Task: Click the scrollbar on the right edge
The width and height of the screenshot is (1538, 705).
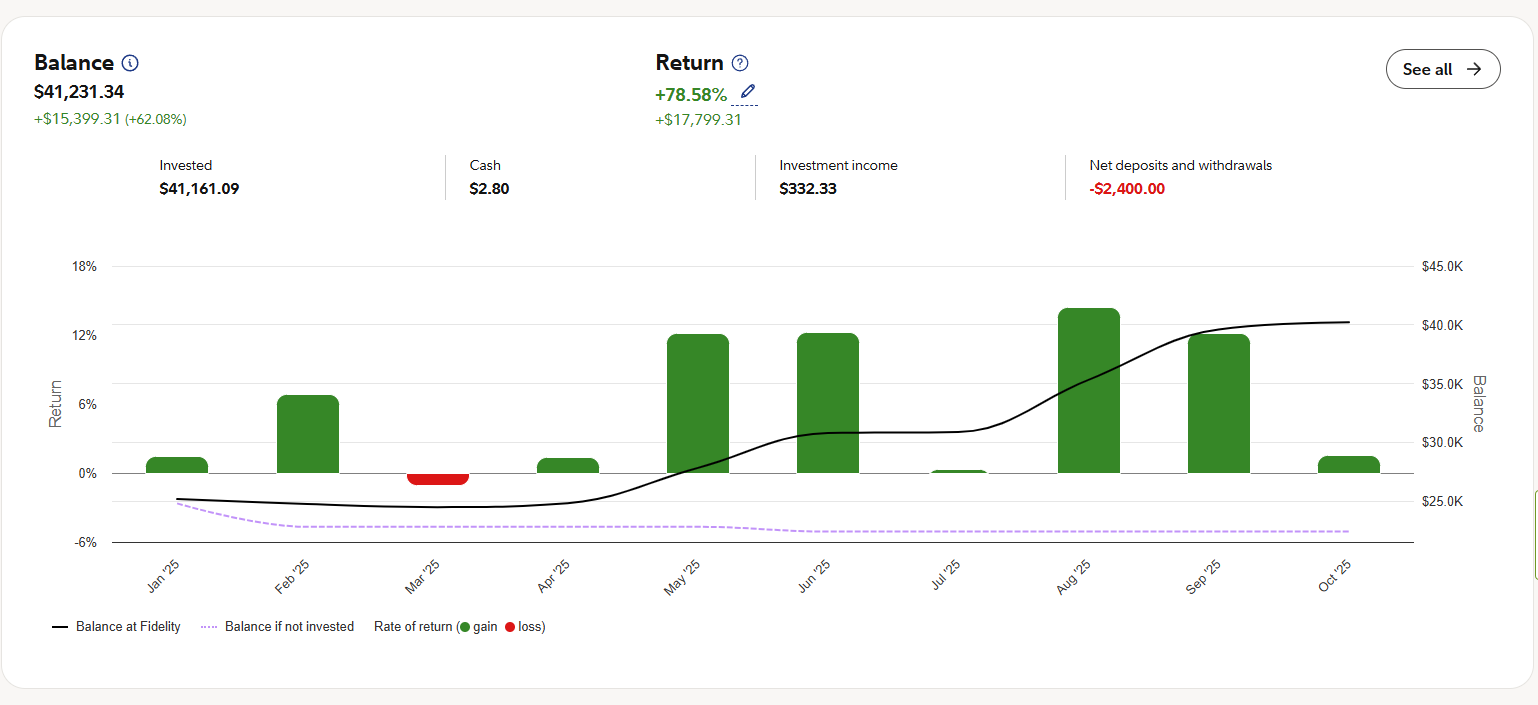Action: pos(1534,535)
